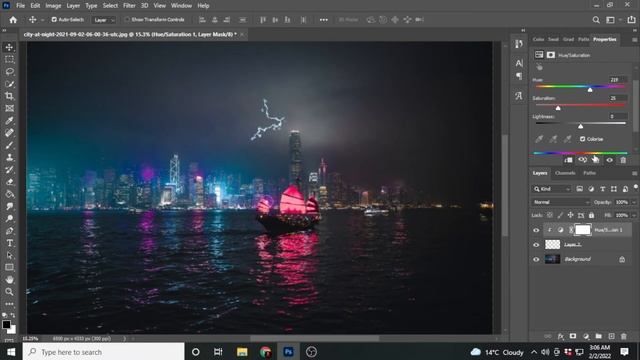Add a layer mask in Layers panel
Screen dimensions: 640x360
tap(573, 336)
